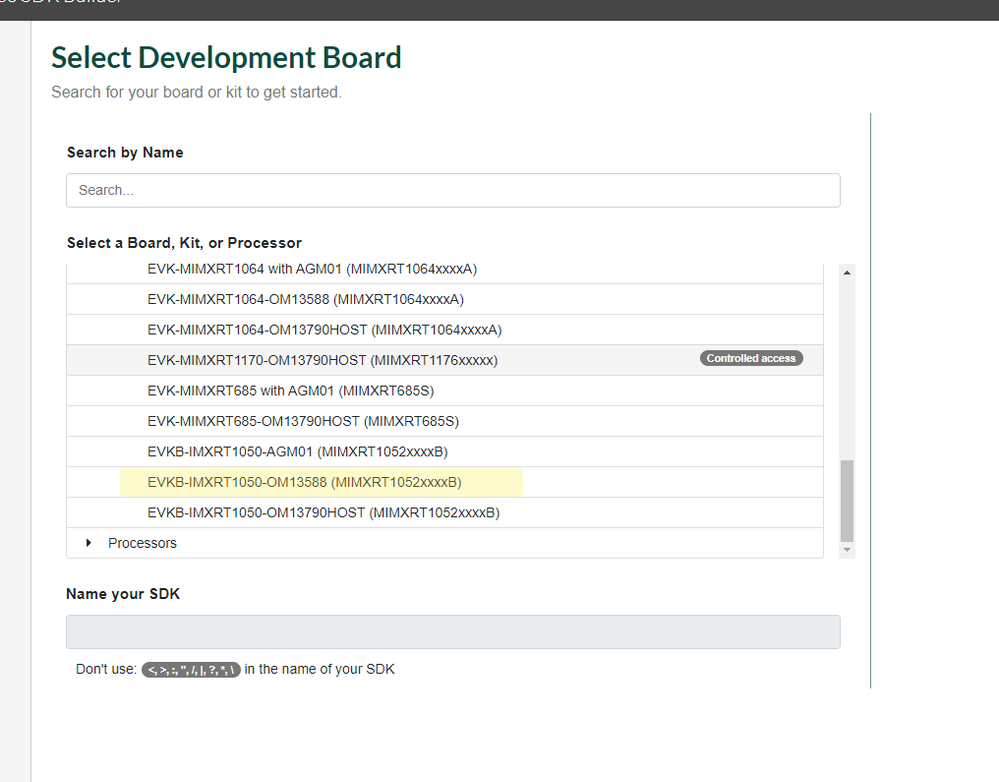Screen dimensions: 999x782
Task: Select EVK-MIMXRT1170-OM13790HOST board
Action: point(322,360)
